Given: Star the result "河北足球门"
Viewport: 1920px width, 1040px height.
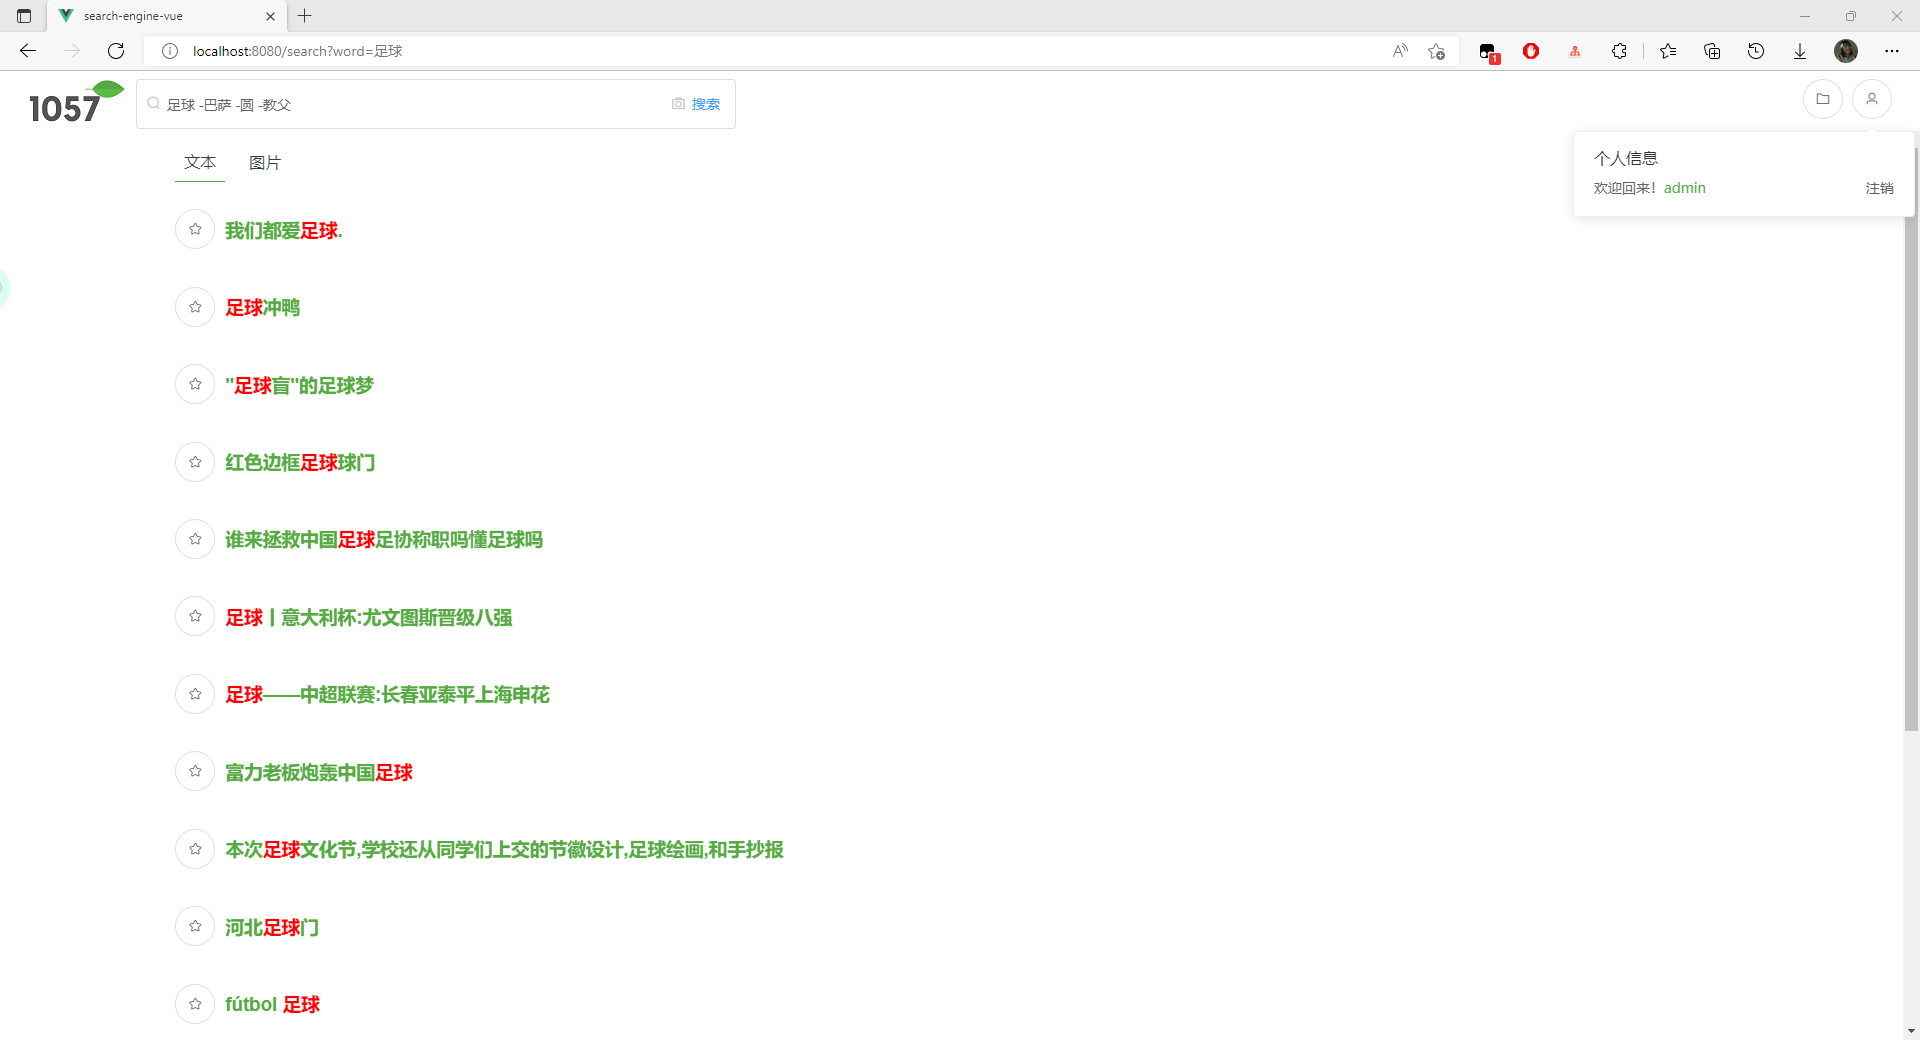Looking at the screenshot, I should [195, 927].
